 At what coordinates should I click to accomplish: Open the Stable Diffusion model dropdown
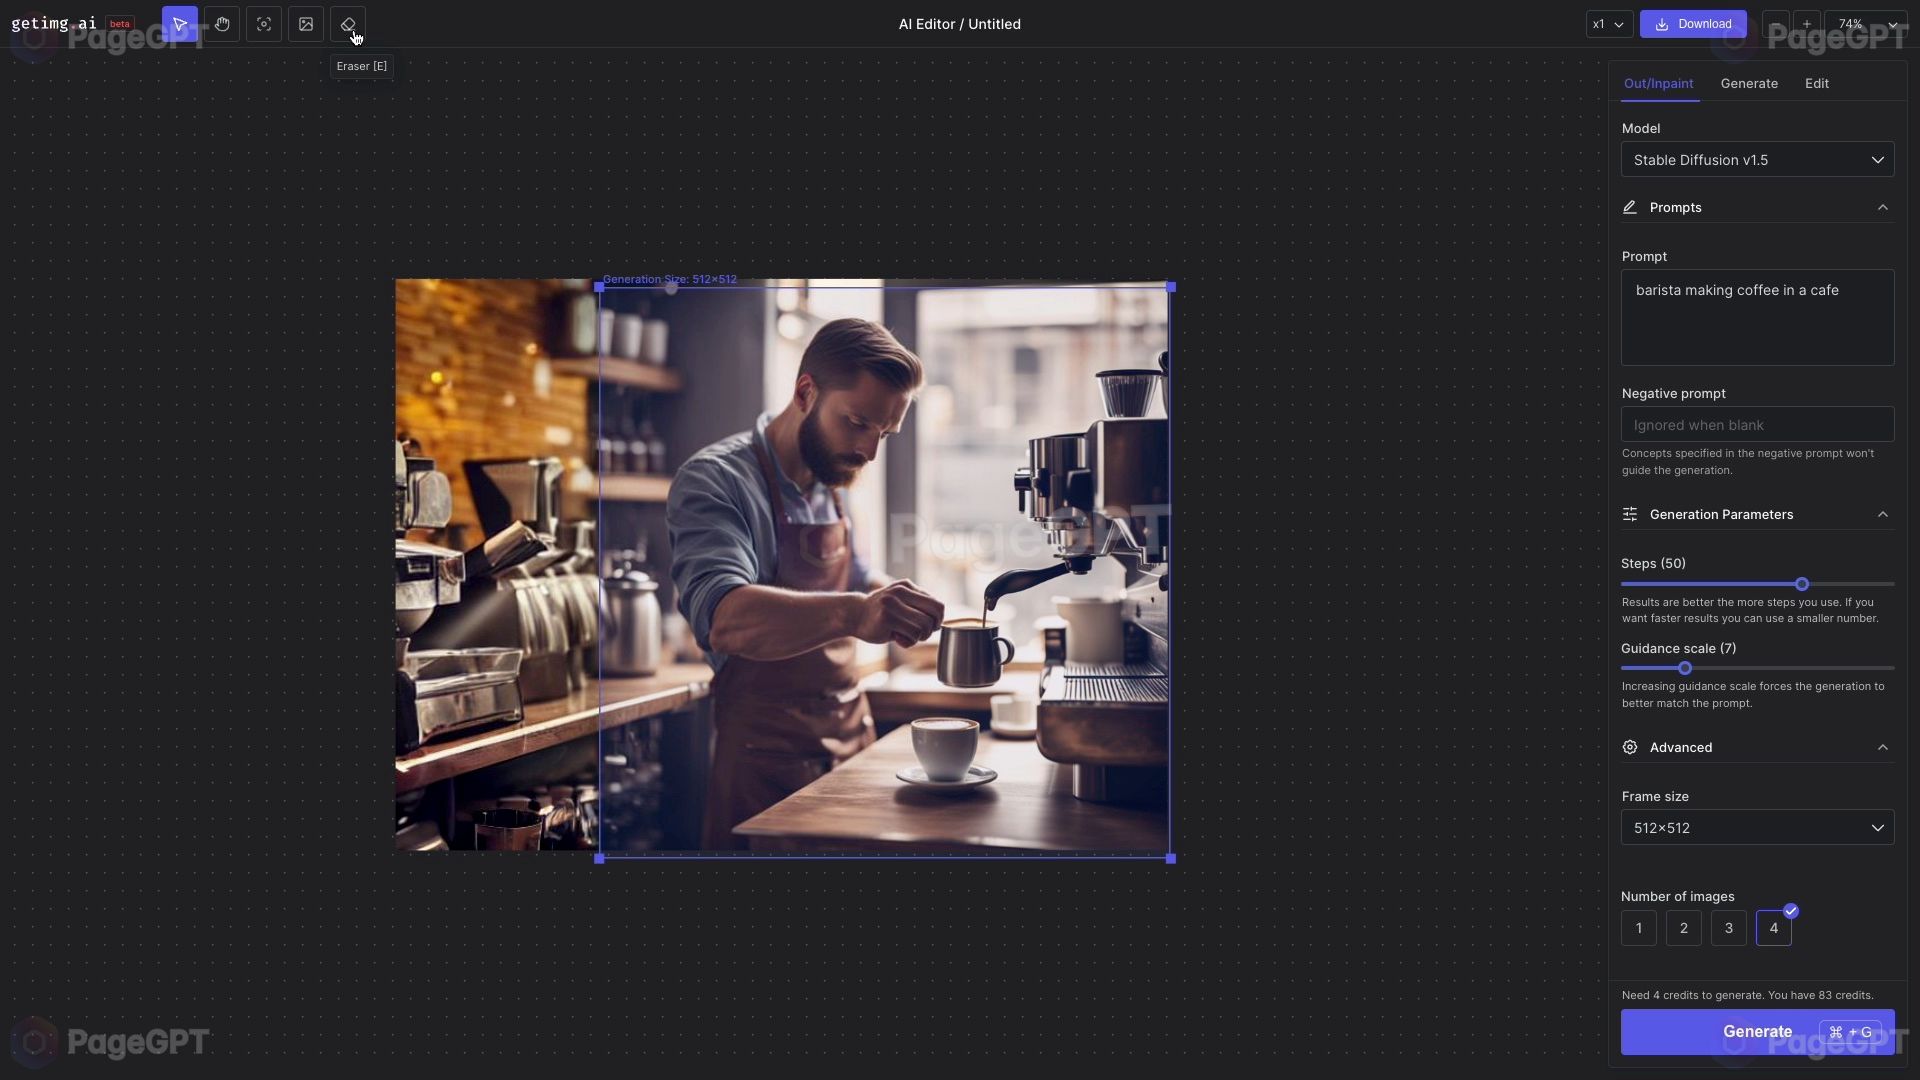pos(1756,158)
